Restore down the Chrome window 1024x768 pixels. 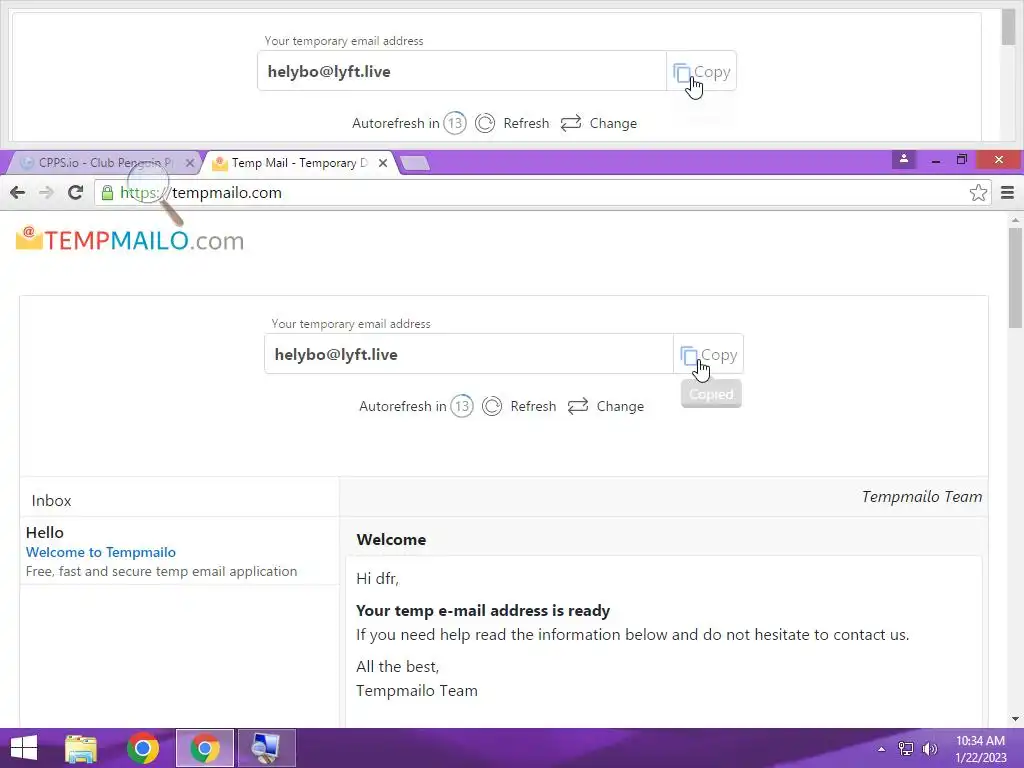[961, 159]
